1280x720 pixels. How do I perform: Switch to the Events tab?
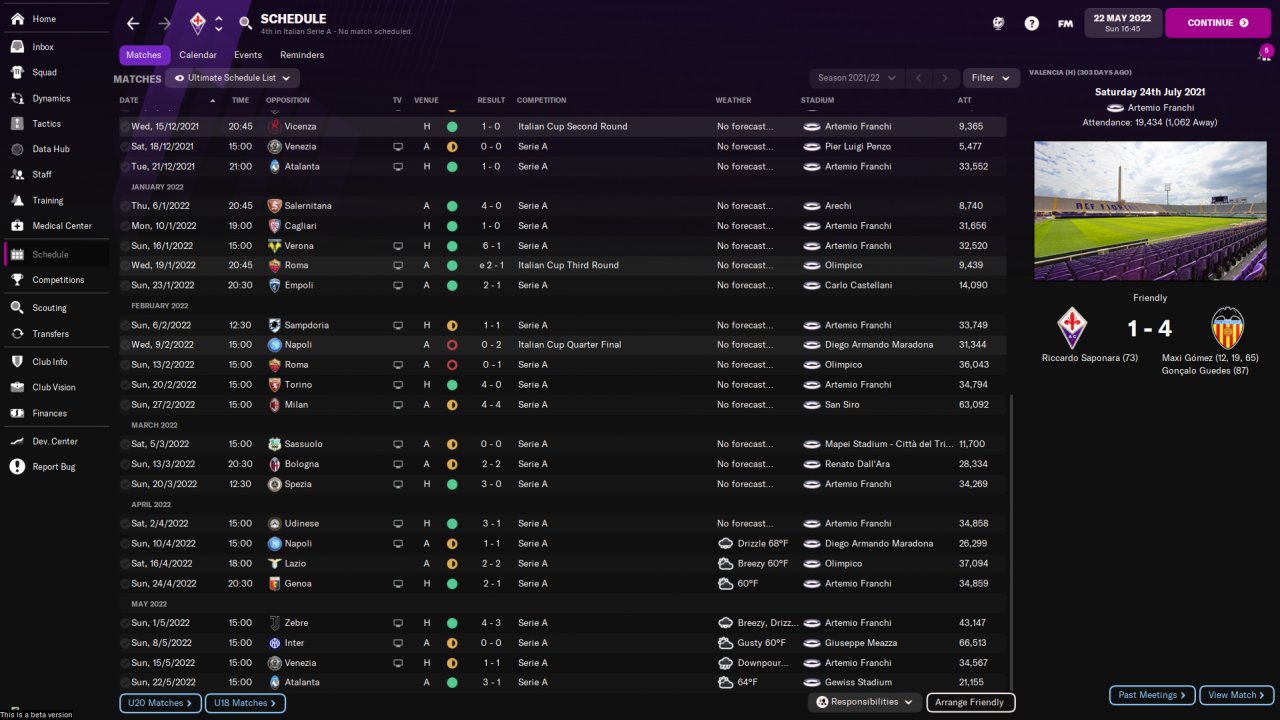point(248,55)
